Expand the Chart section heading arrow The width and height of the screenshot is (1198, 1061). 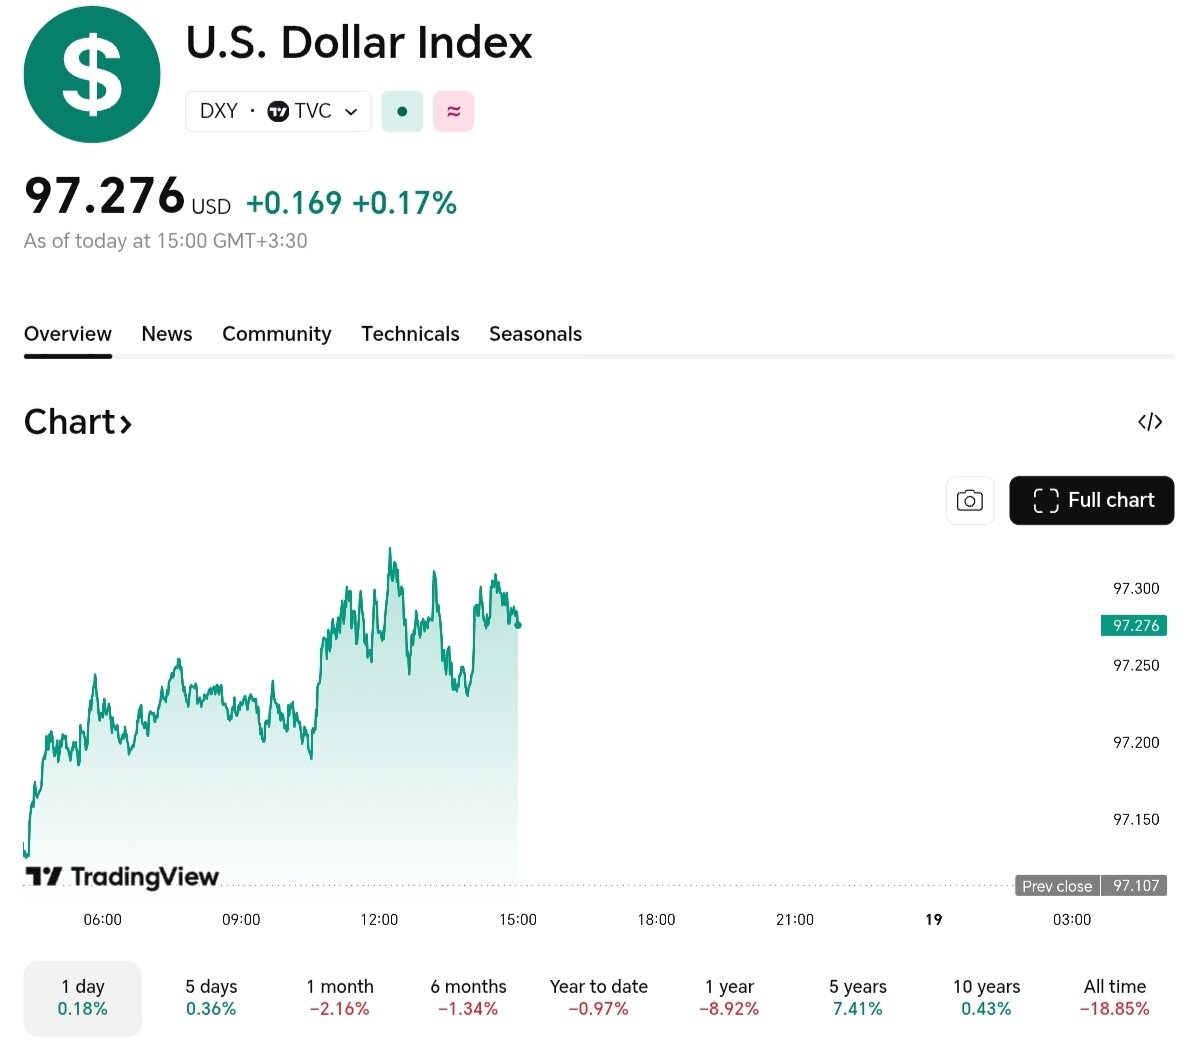126,424
